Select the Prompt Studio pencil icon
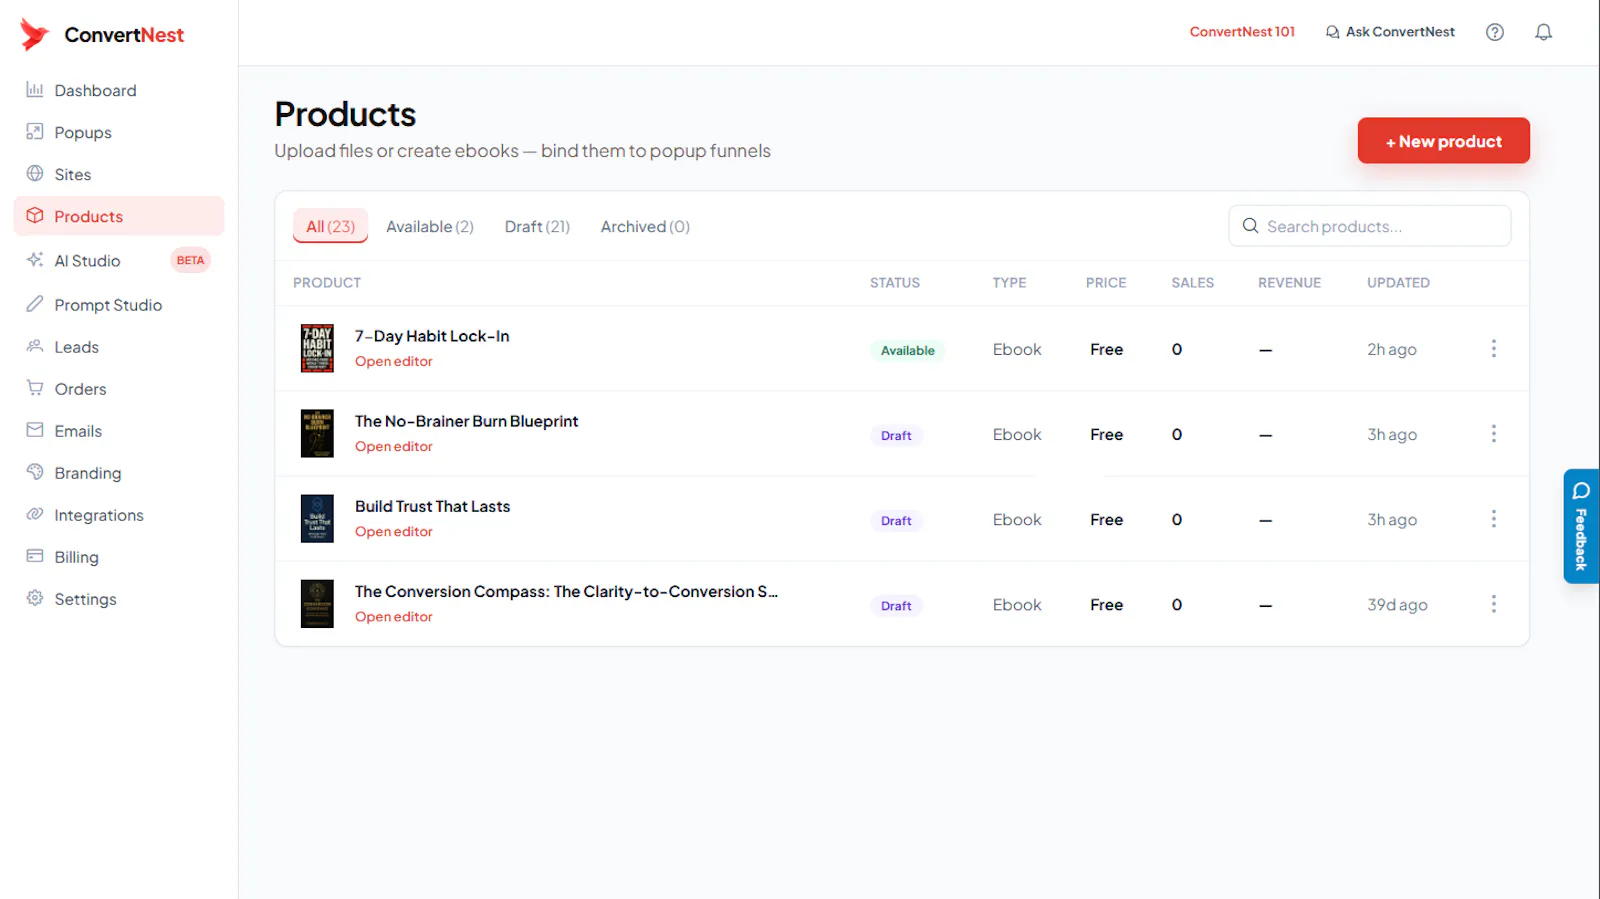The height and width of the screenshot is (899, 1600). [35, 304]
